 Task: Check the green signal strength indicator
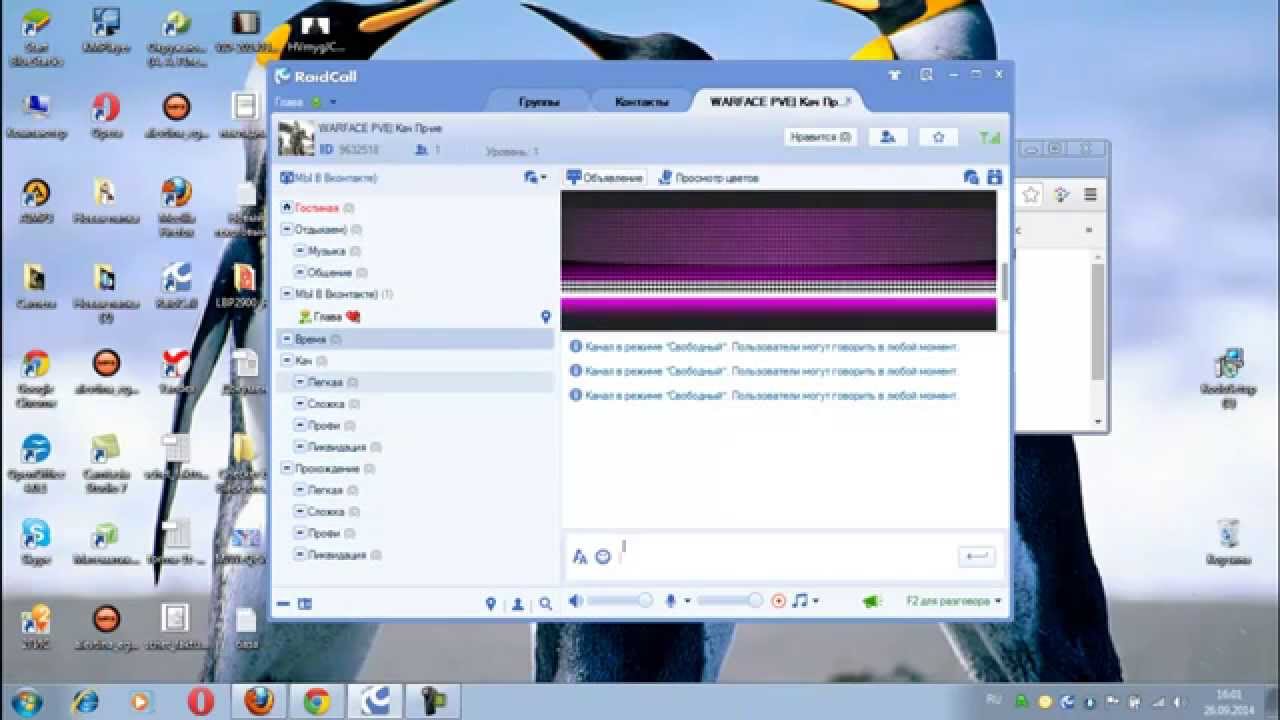[990, 138]
